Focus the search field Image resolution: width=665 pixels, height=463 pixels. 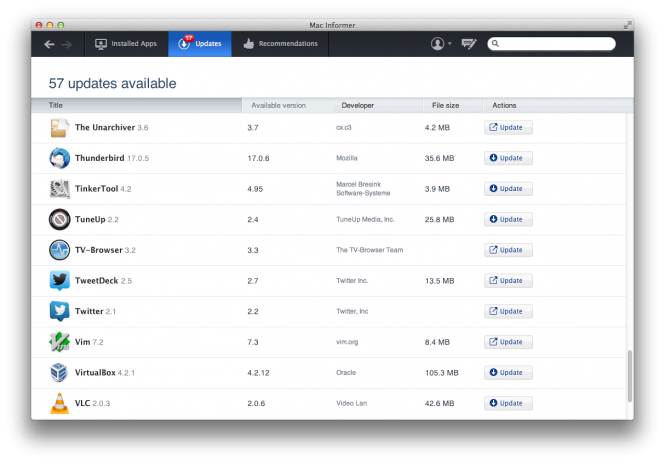point(551,44)
